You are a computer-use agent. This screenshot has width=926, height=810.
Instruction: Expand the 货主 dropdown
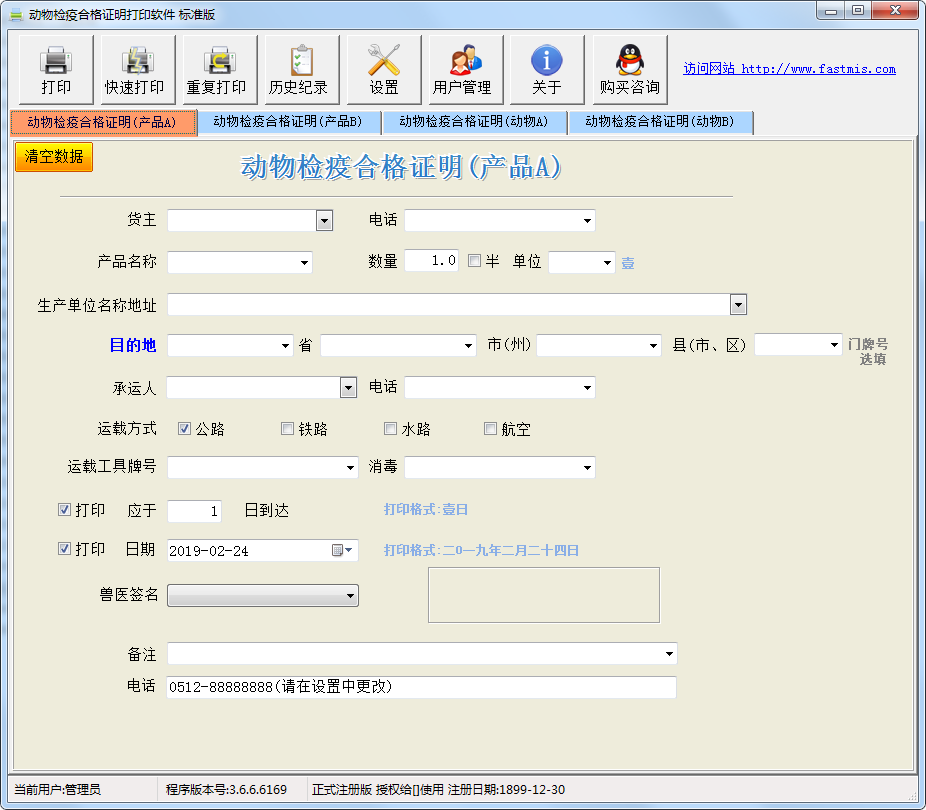[x=324, y=221]
